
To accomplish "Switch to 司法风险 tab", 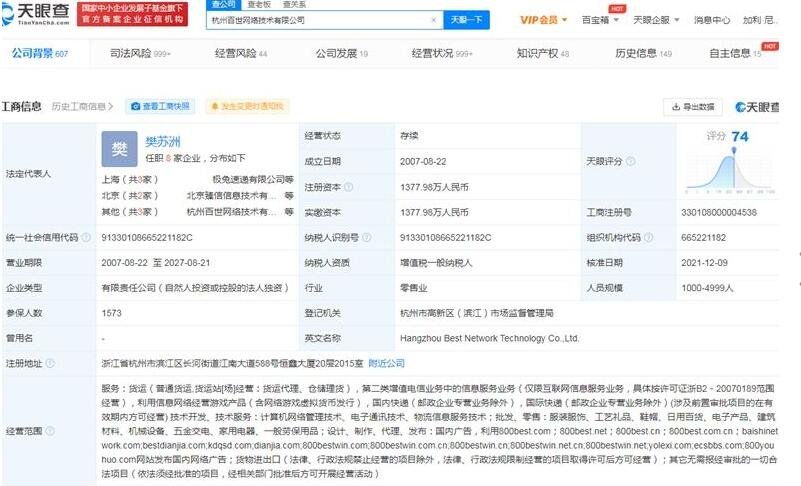I will tap(140, 53).
